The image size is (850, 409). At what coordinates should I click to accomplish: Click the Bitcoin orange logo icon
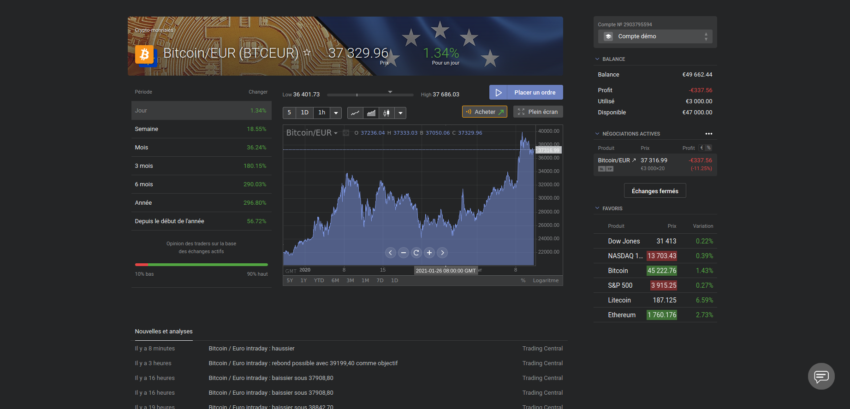(144, 54)
